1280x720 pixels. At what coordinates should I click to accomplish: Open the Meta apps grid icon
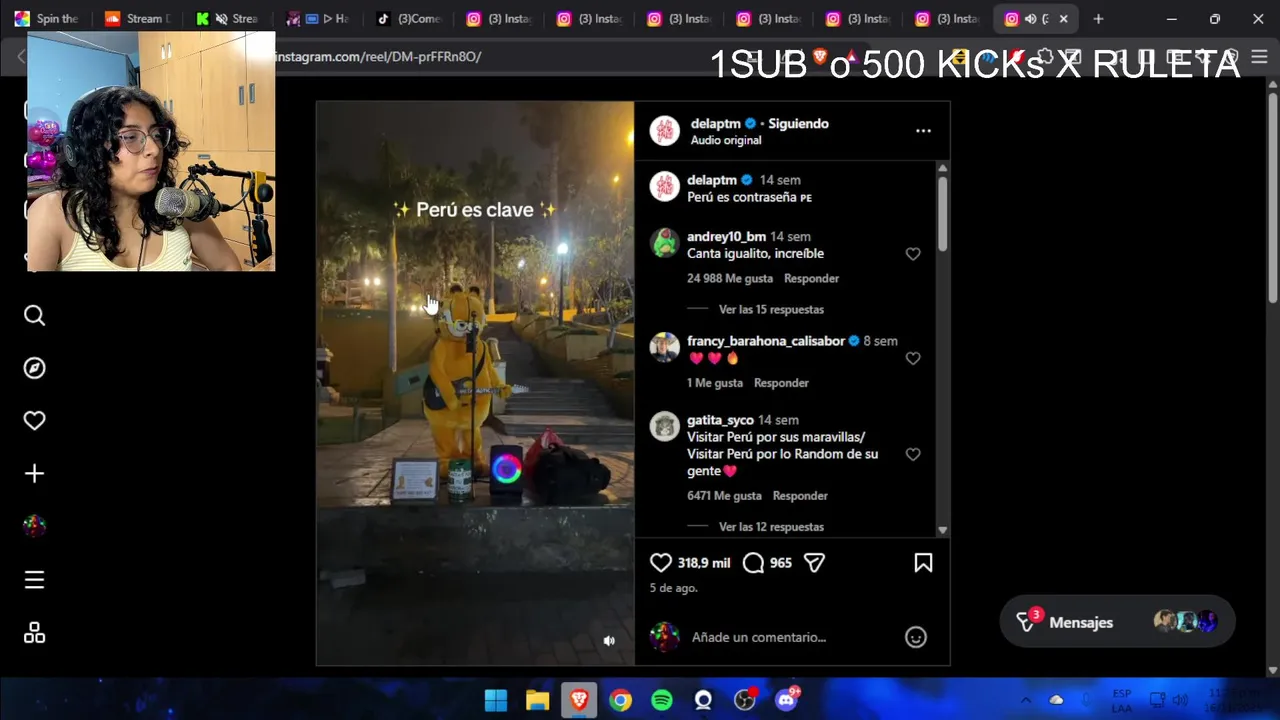34,633
